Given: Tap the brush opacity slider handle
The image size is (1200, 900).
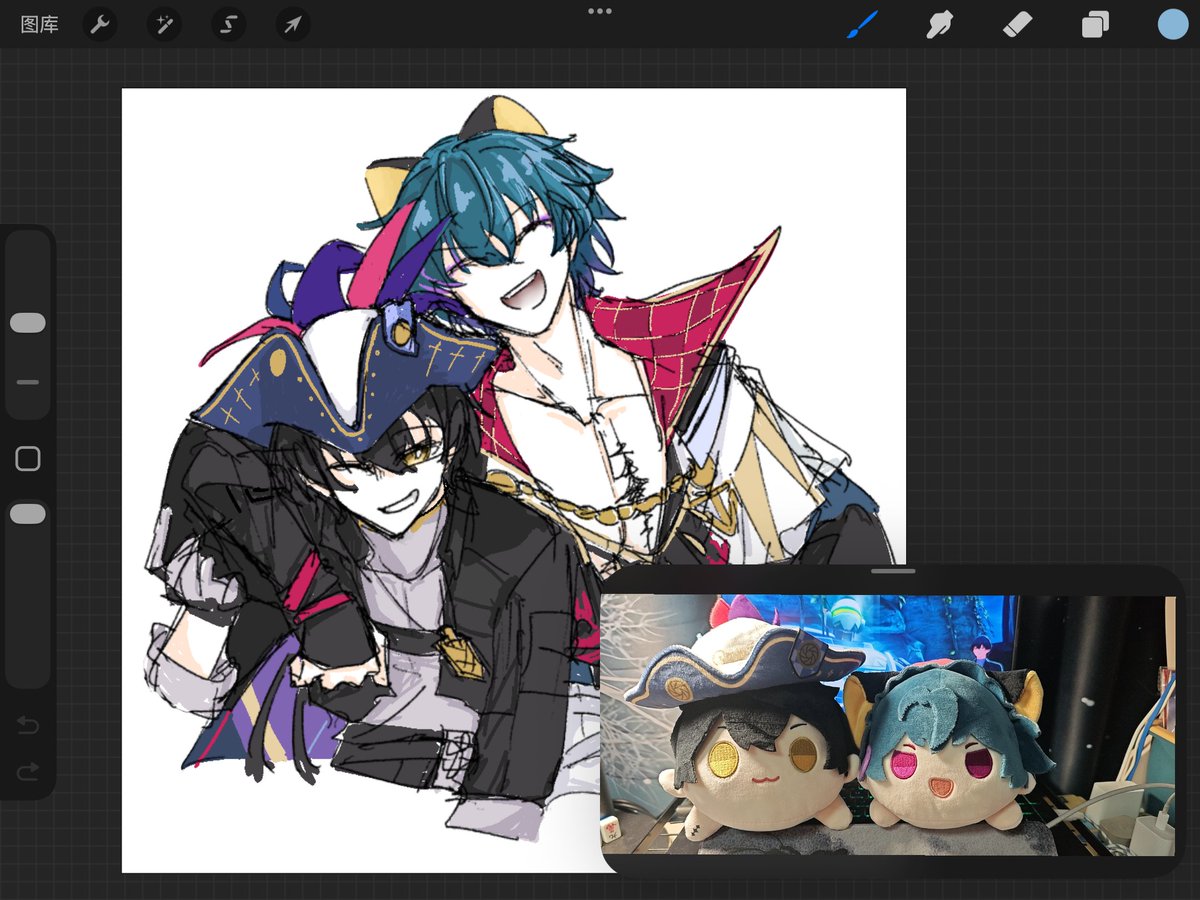Looking at the screenshot, I should [28, 514].
